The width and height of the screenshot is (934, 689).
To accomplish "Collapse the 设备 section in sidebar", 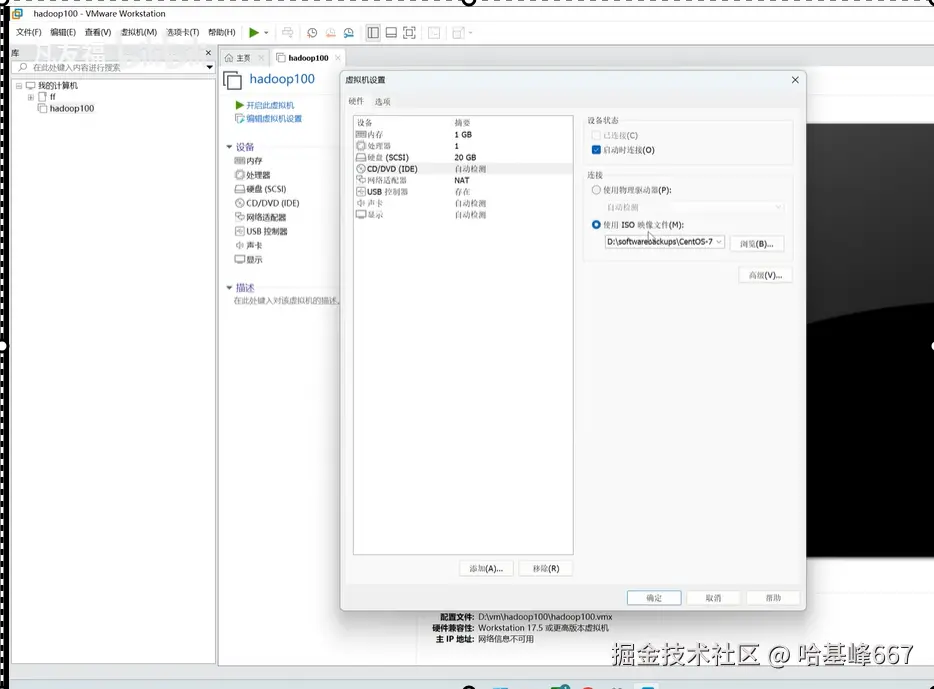I will pyautogui.click(x=230, y=146).
